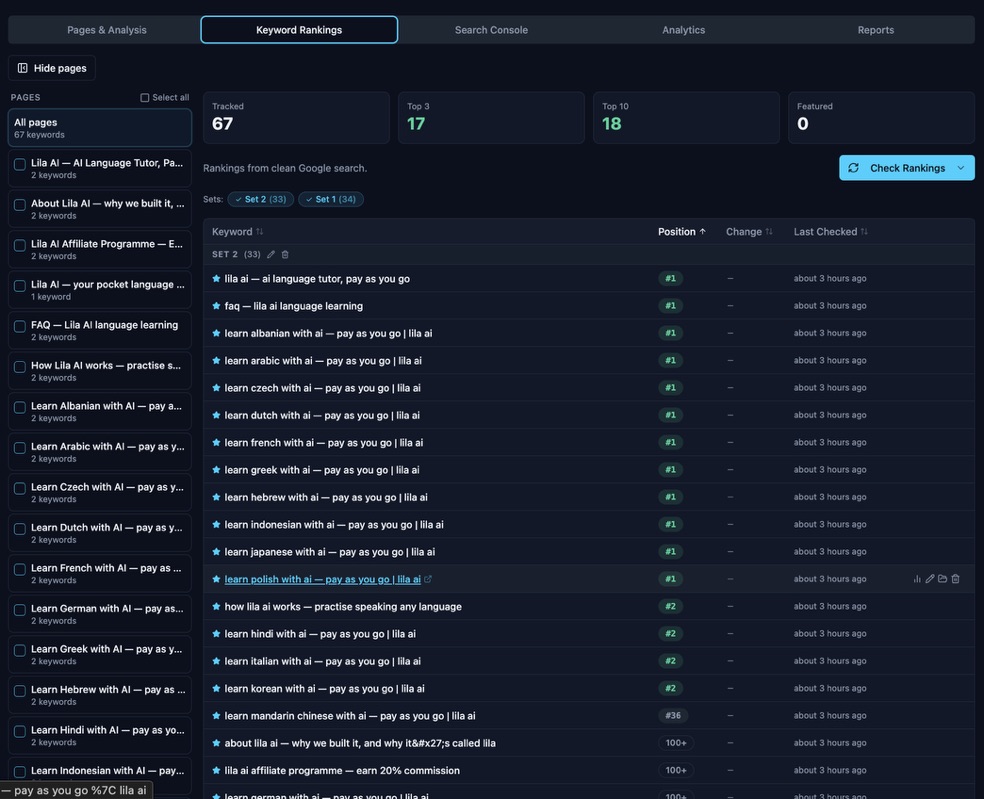Click star icon for learn hebrew keyword

(216, 497)
